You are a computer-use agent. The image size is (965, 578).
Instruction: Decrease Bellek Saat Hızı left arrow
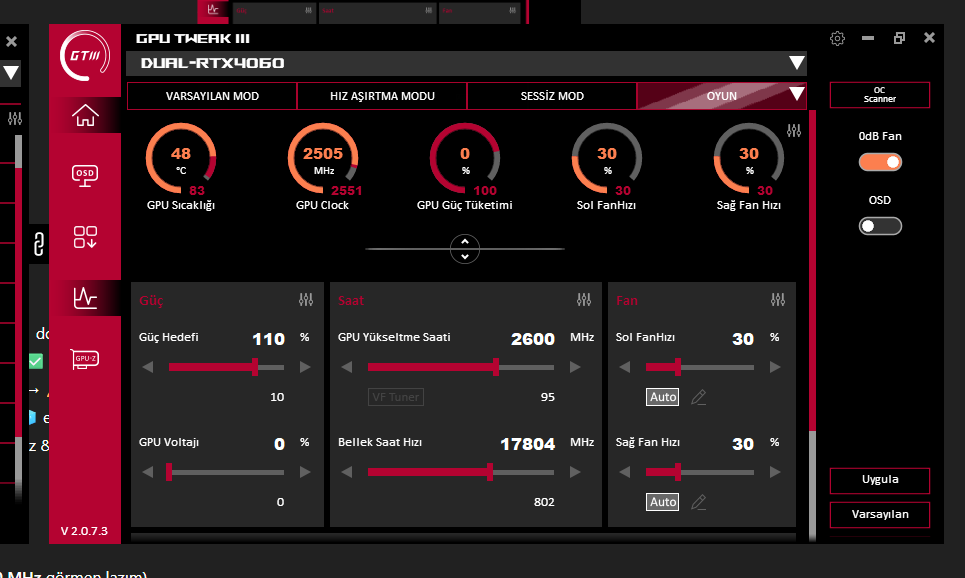click(346, 472)
